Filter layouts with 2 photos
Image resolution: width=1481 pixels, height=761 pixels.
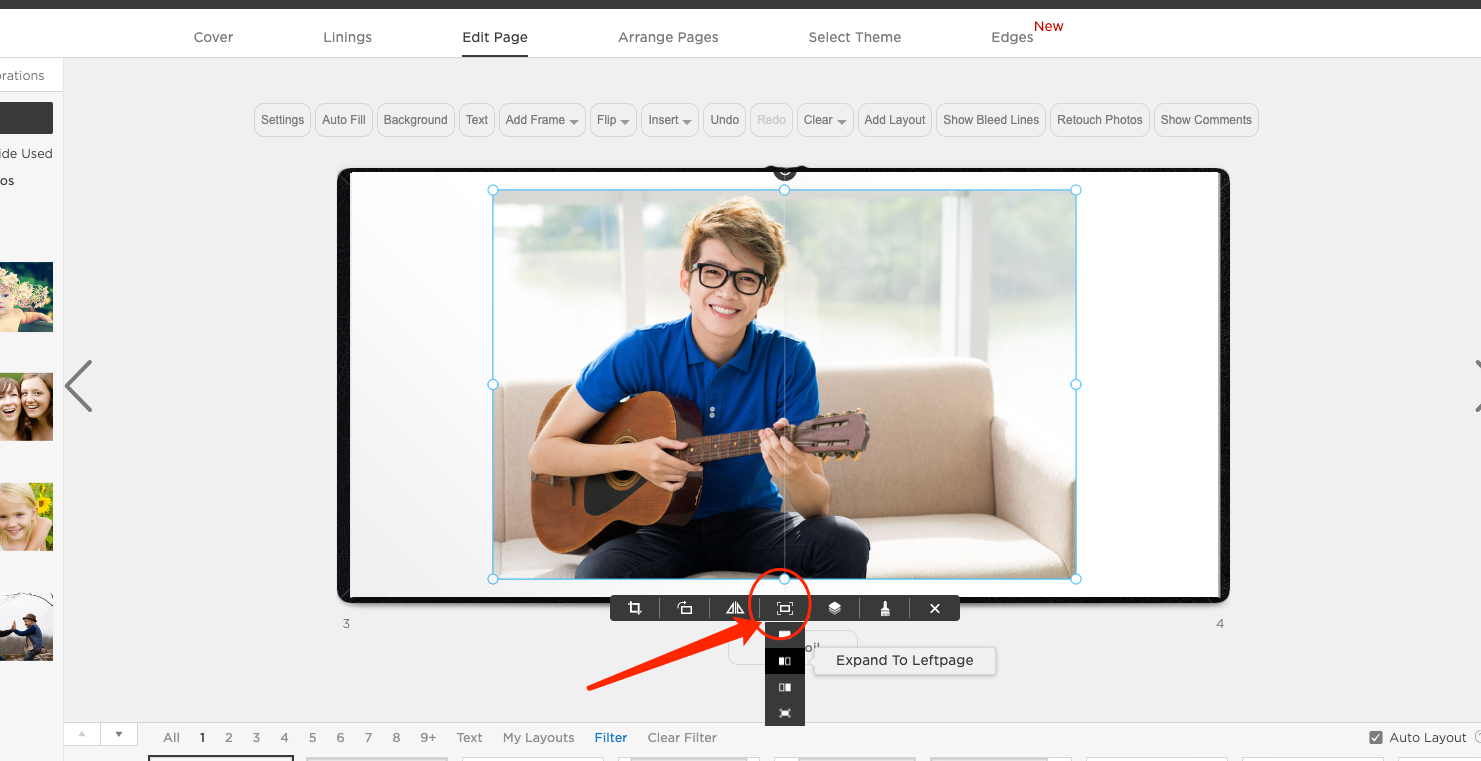[229, 738]
